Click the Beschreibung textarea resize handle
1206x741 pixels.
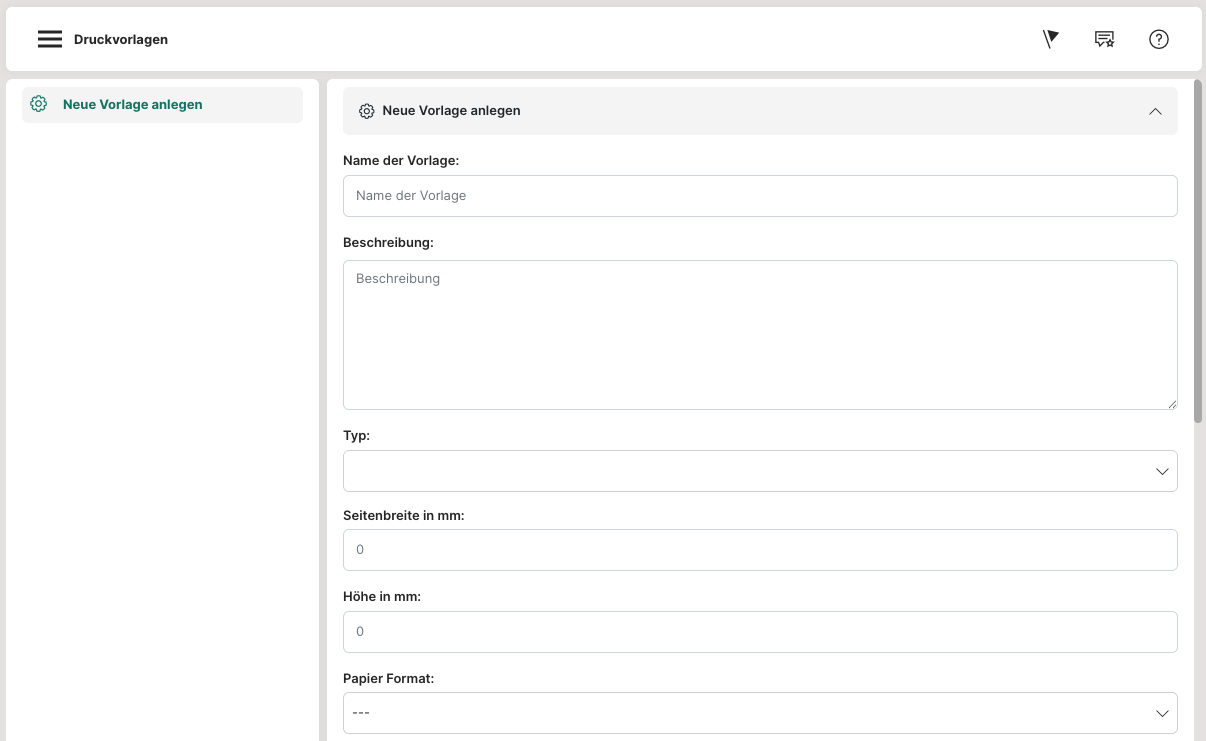click(1171, 403)
